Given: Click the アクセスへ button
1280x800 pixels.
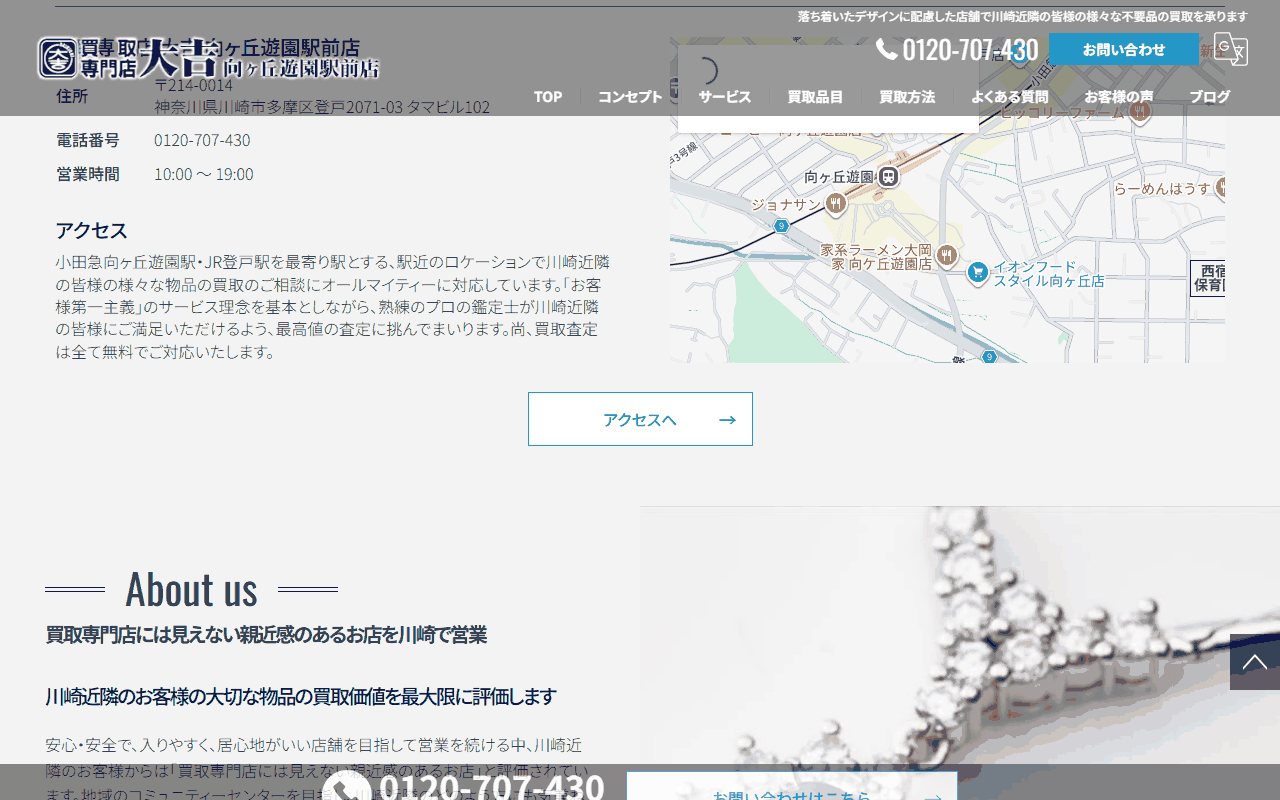Looking at the screenshot, I should pyautogui.click(x=640, y=419).
